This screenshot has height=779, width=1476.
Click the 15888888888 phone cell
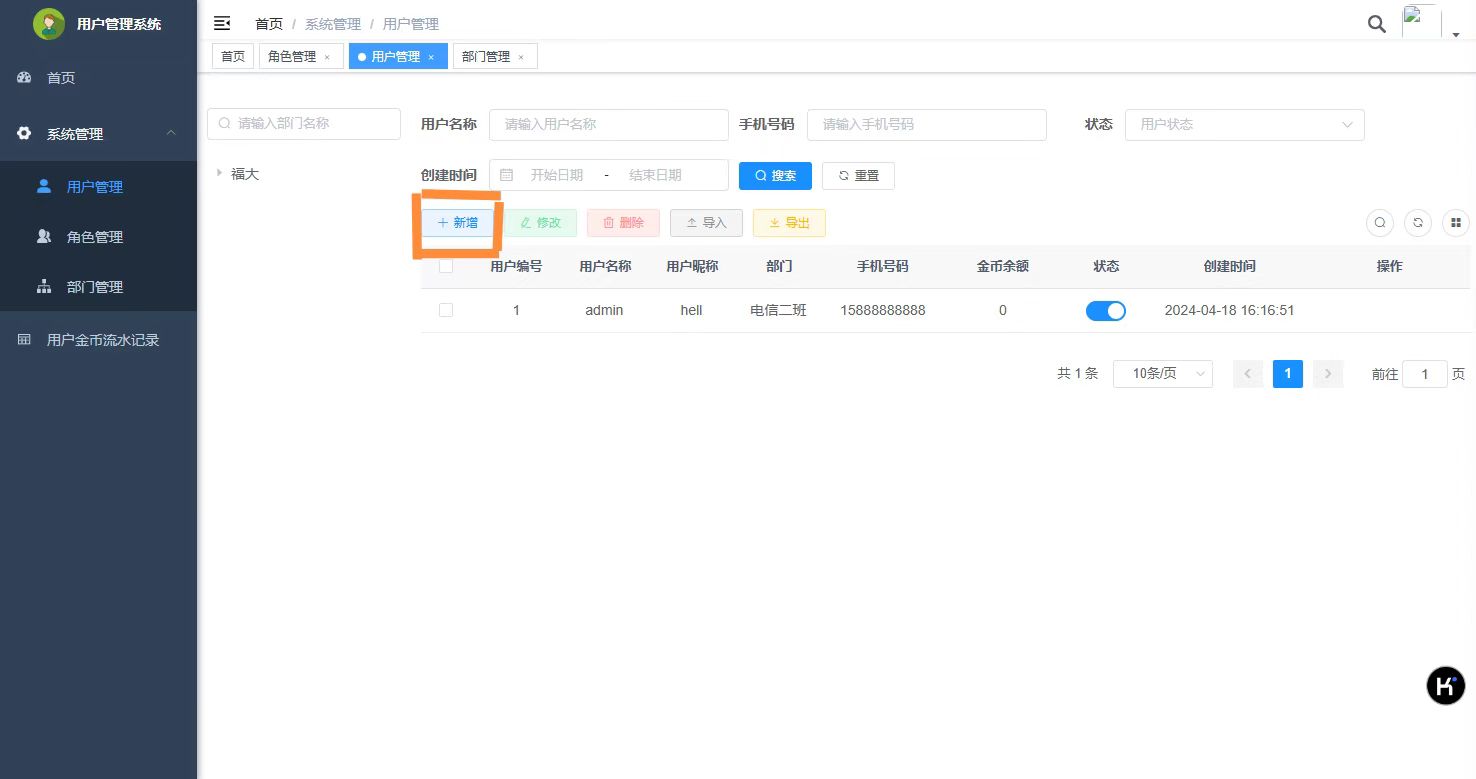[883, 311]
